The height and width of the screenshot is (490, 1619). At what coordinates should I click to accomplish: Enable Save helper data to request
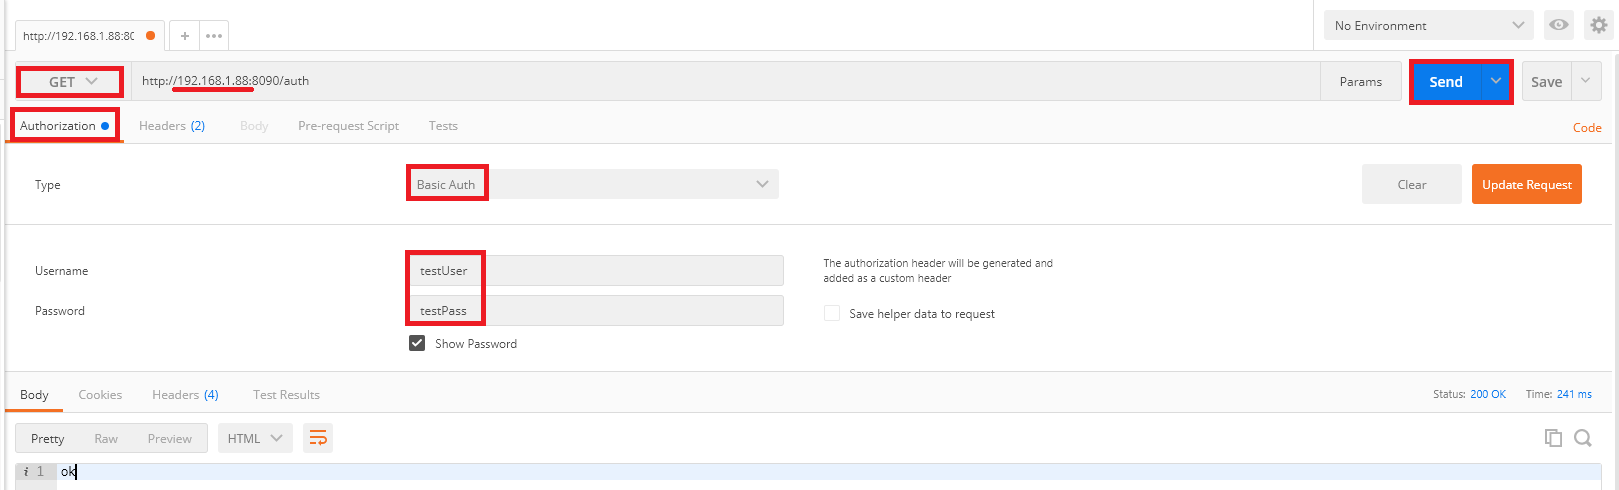[x=832, y=313]
